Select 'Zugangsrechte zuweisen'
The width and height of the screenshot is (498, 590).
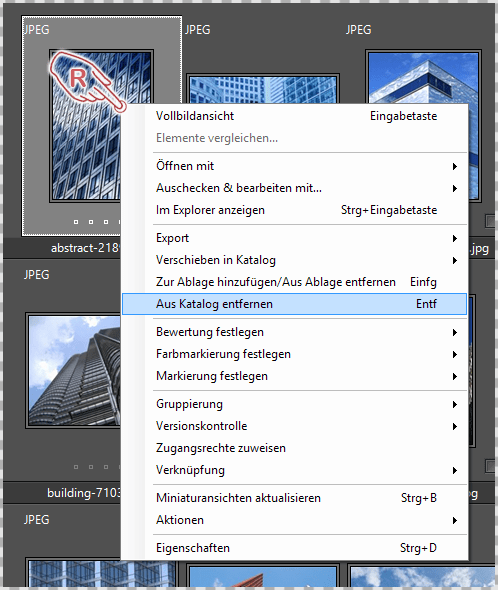[294, 448]
